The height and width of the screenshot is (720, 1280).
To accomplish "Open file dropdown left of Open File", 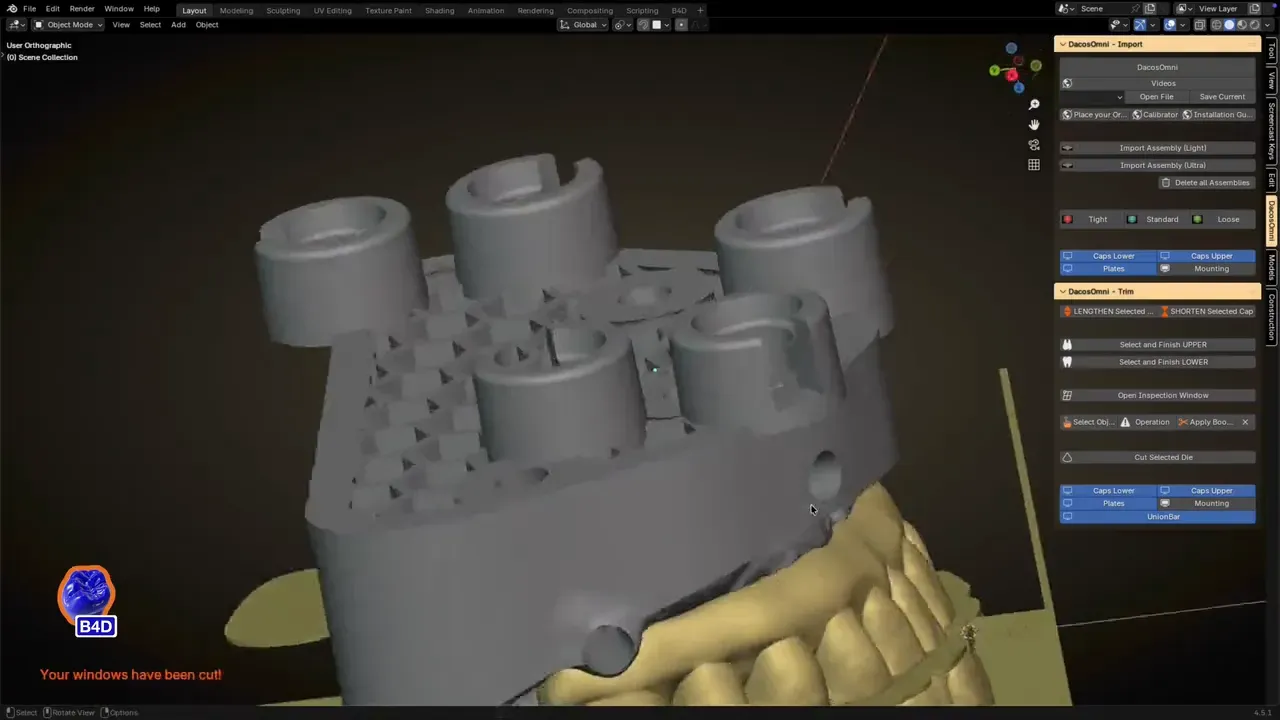I will click(1093, 97).
